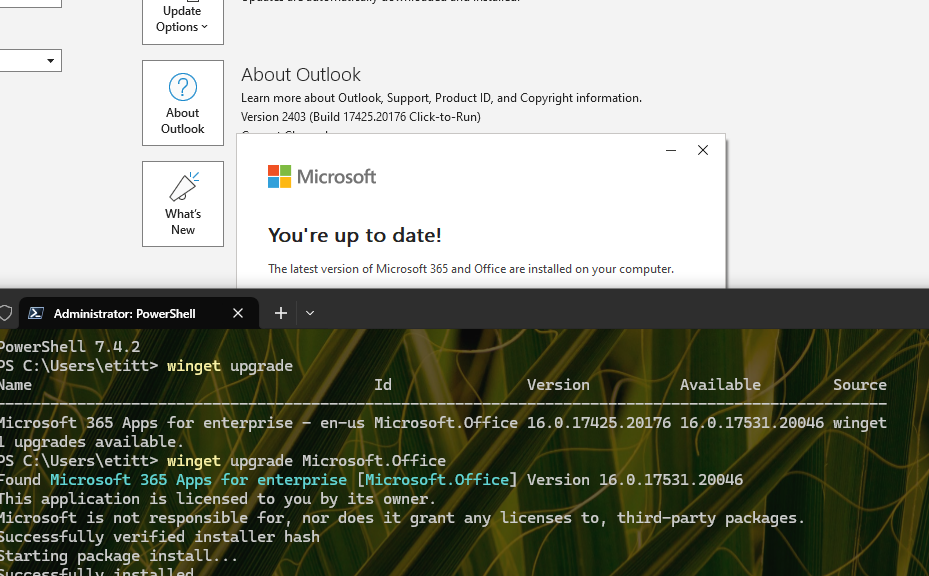Click the 'Microsoft.Office' Id cell in table
929x576 pixels.
[x=446, y=423]
